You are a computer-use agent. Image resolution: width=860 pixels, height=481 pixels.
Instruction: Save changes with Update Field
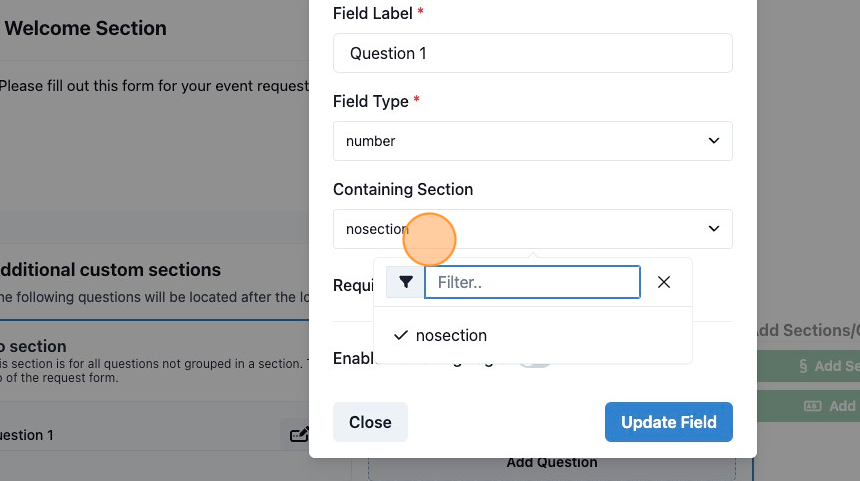coord(669,422)
